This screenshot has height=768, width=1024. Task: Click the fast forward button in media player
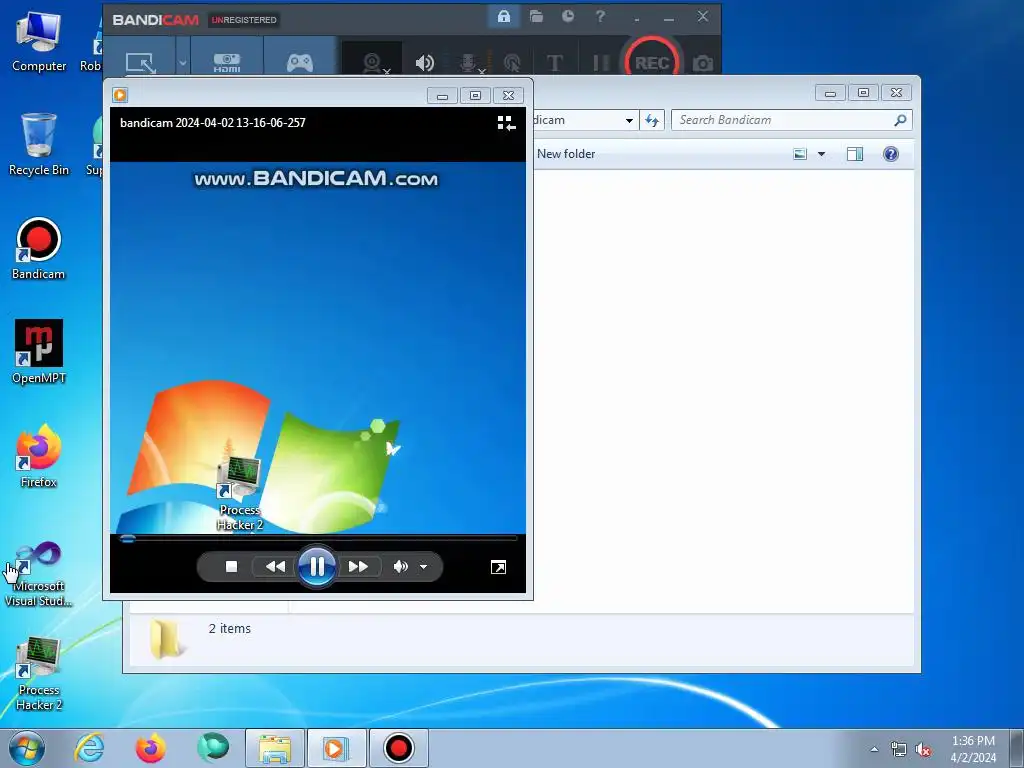point(358,566)
